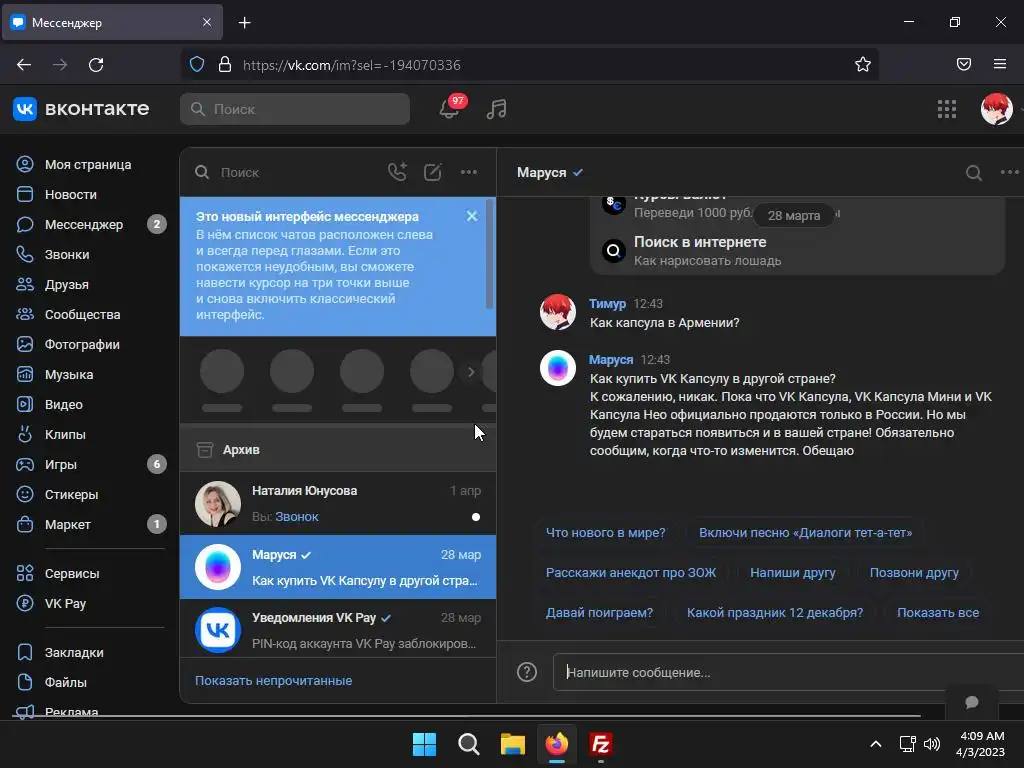Click the Закладки bookmark icon
Screen dimensions: 1024x768
[x=25, y=652]
